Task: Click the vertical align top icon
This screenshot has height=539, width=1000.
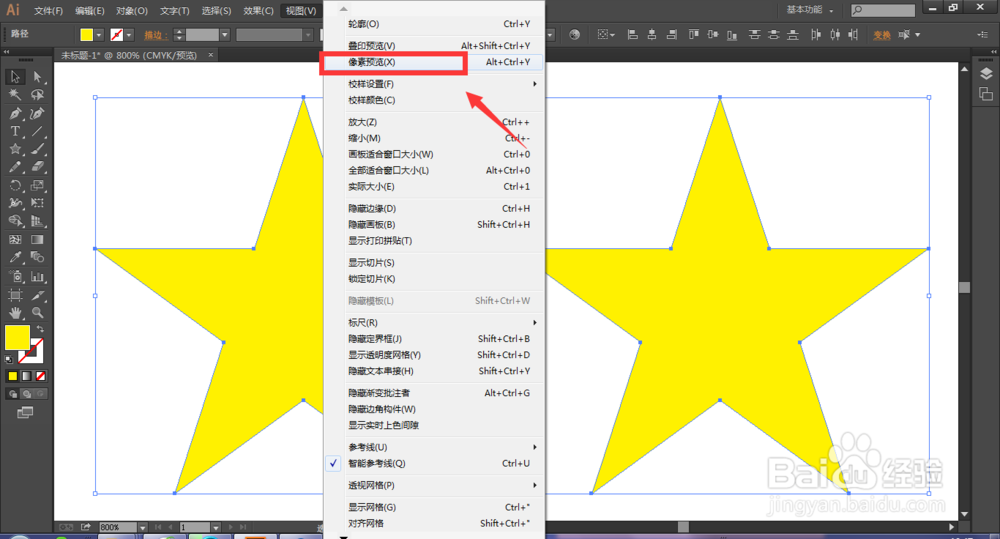Action: (x=693, y=34)
